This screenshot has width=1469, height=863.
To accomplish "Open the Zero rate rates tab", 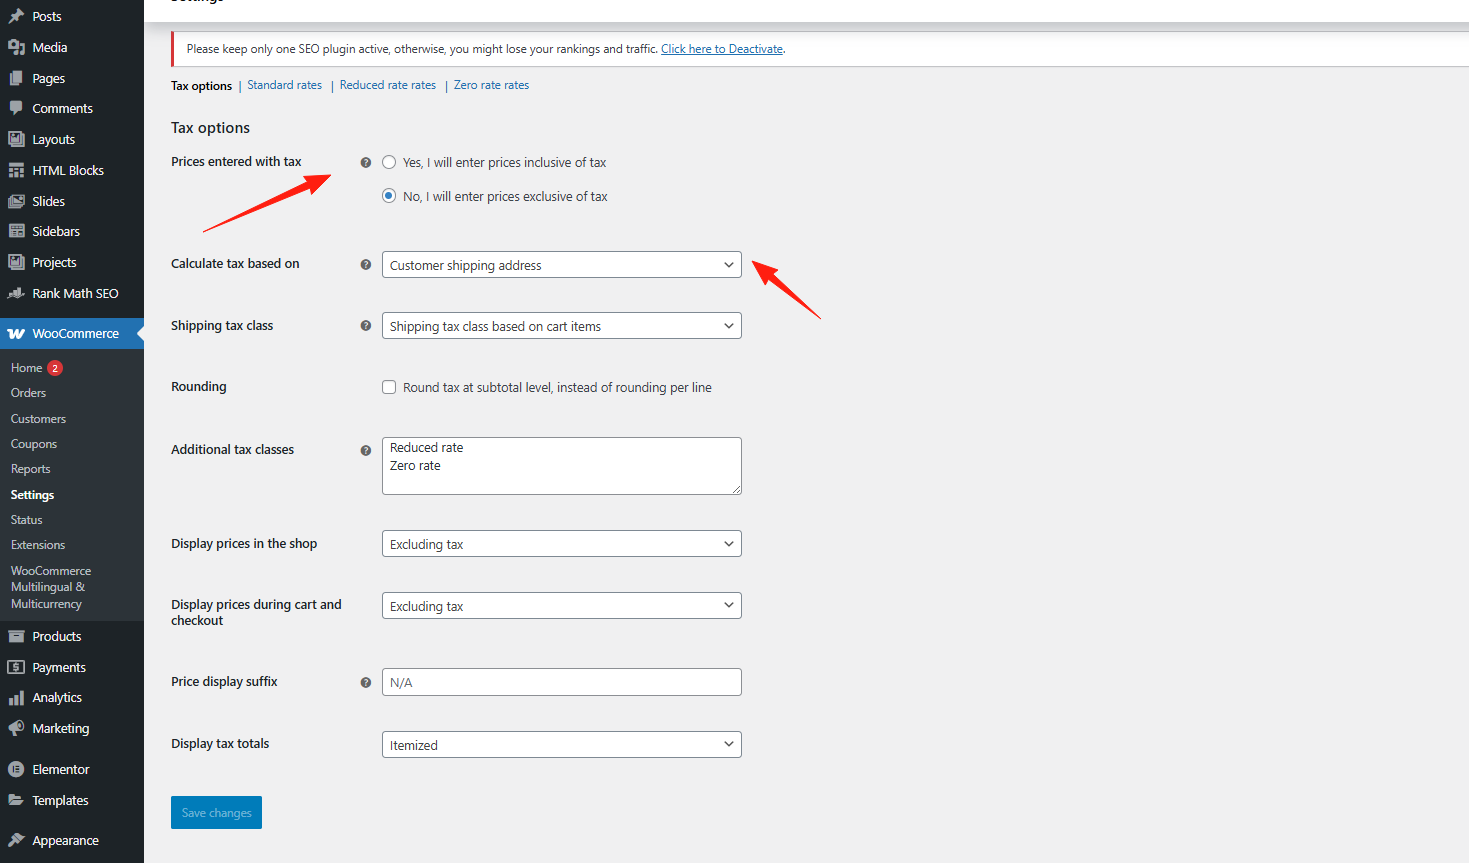I will 491,85.
